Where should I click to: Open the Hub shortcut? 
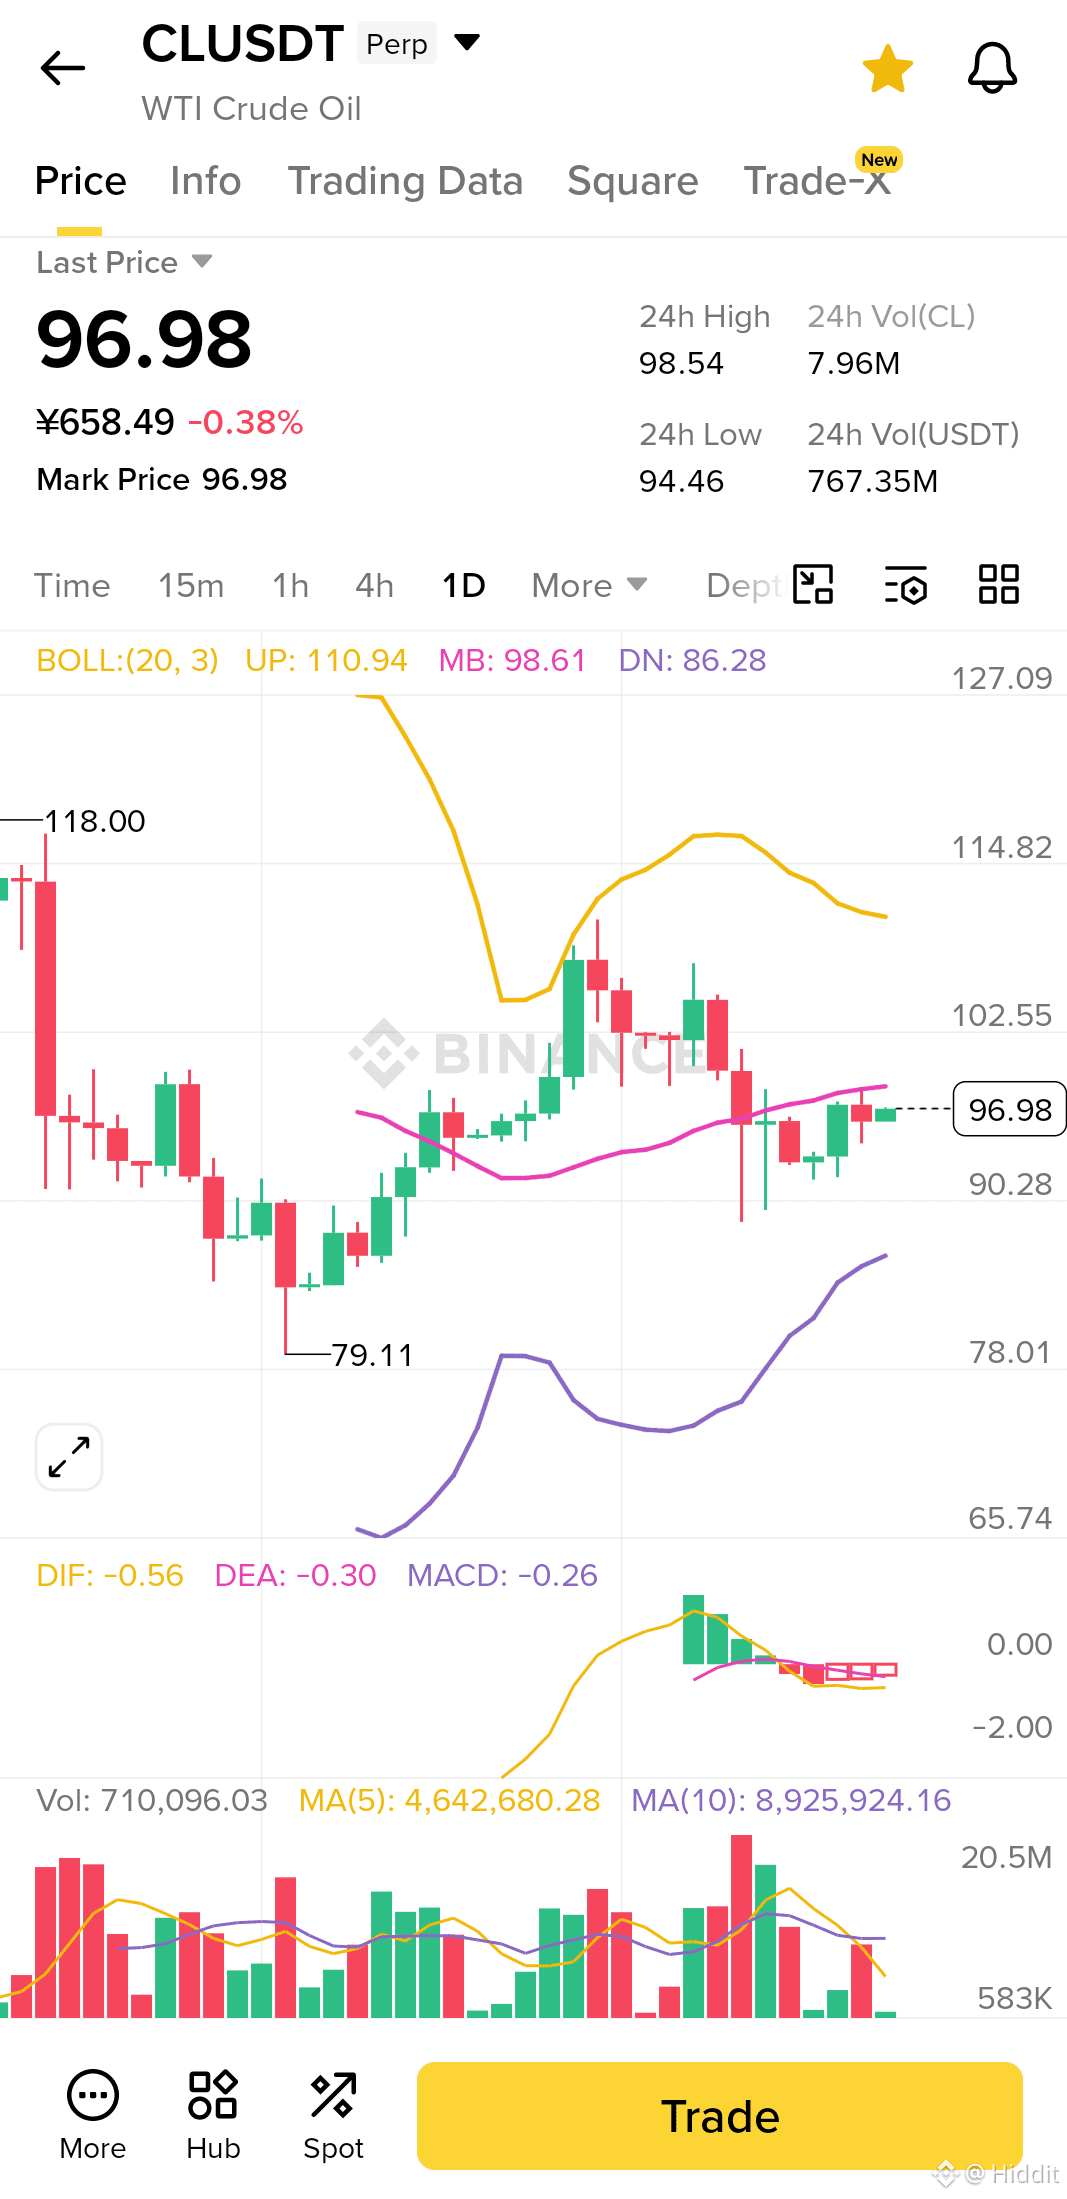(213, 2115)
